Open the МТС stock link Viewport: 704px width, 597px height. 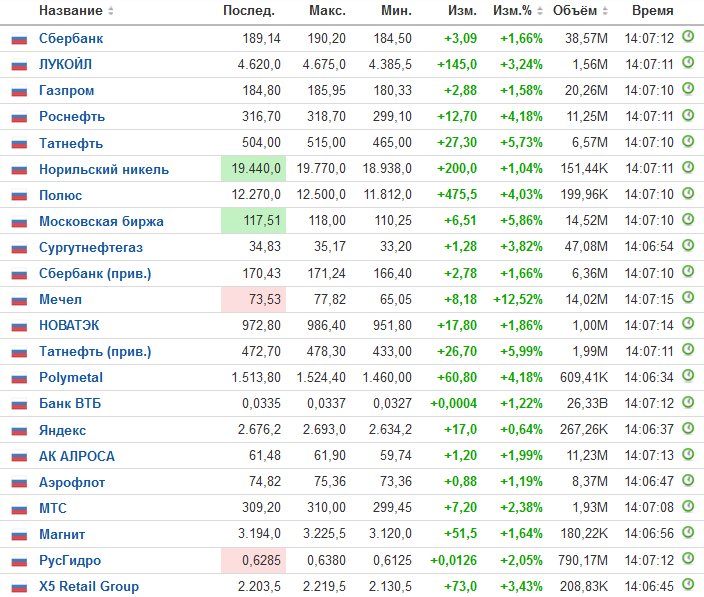tap(53, 508)
